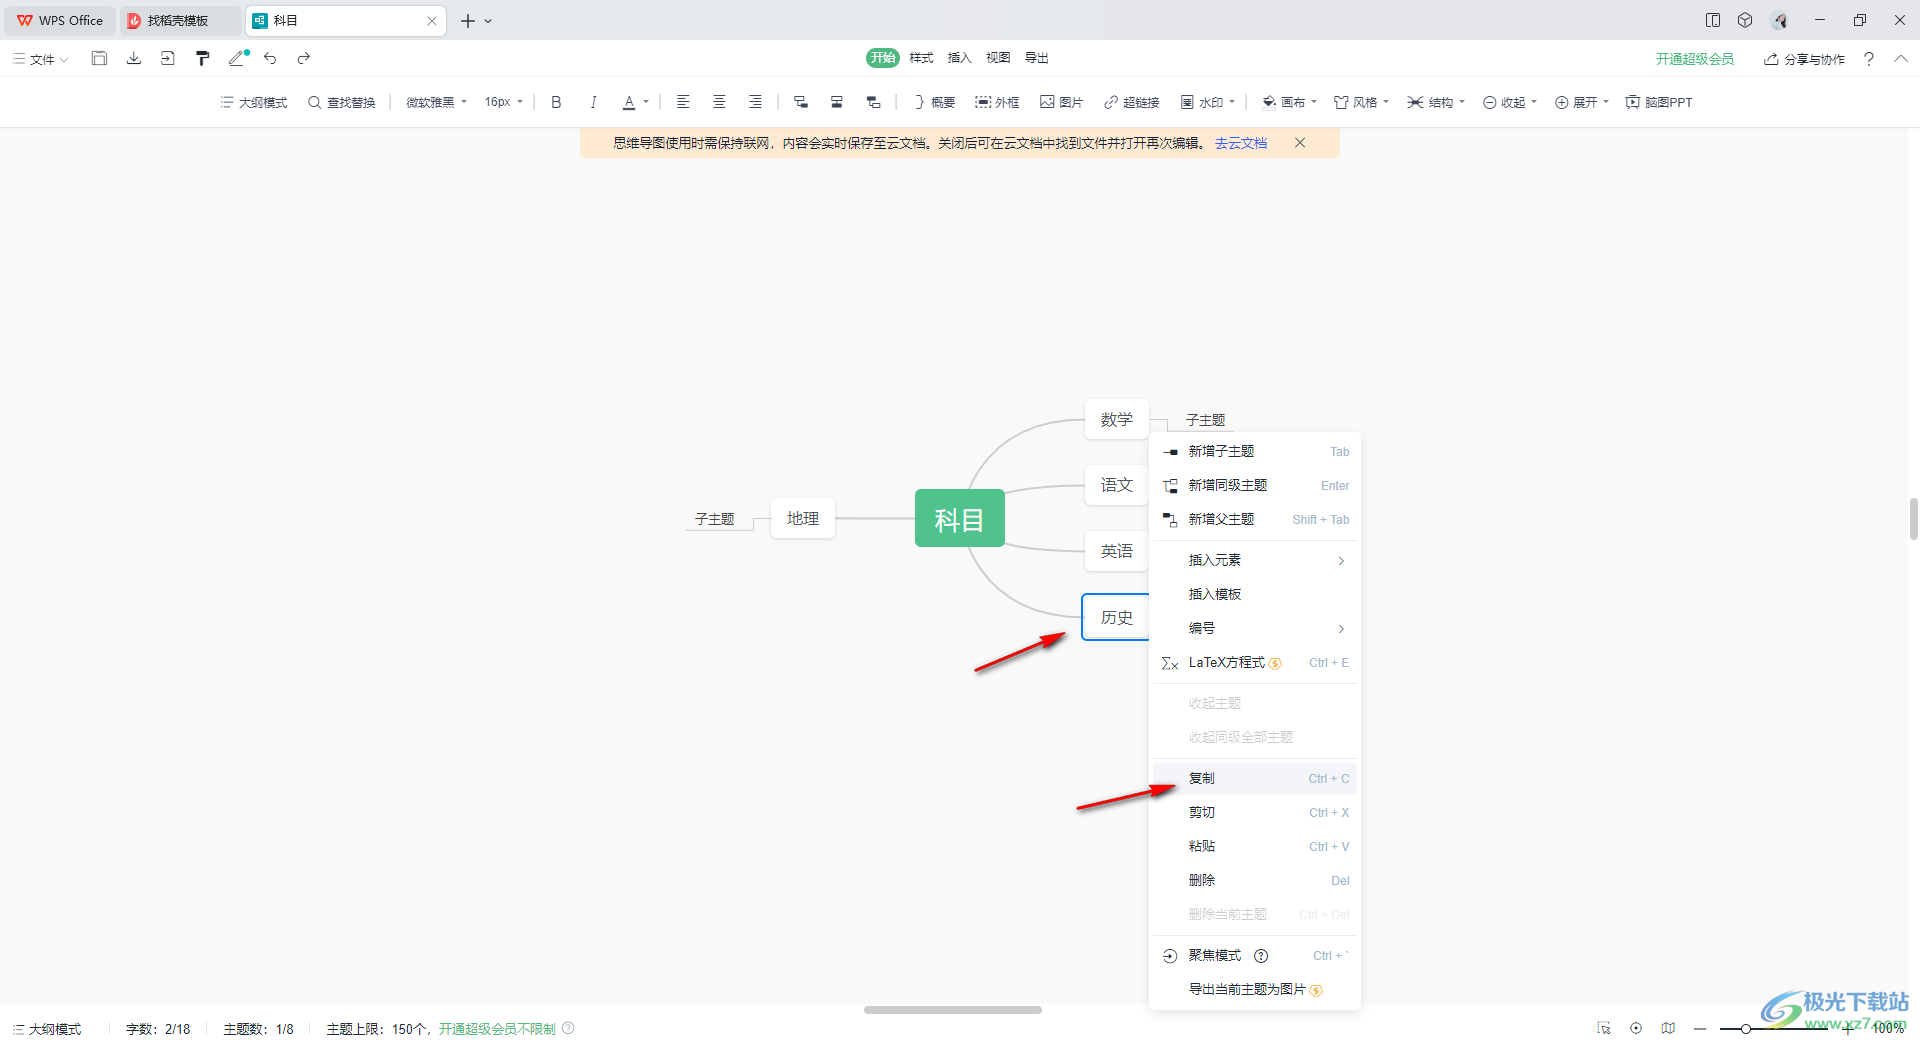Open the help question mark icon
Image resolution: width=1920 pixels, height=1040 pixels.
[1868, 59]
